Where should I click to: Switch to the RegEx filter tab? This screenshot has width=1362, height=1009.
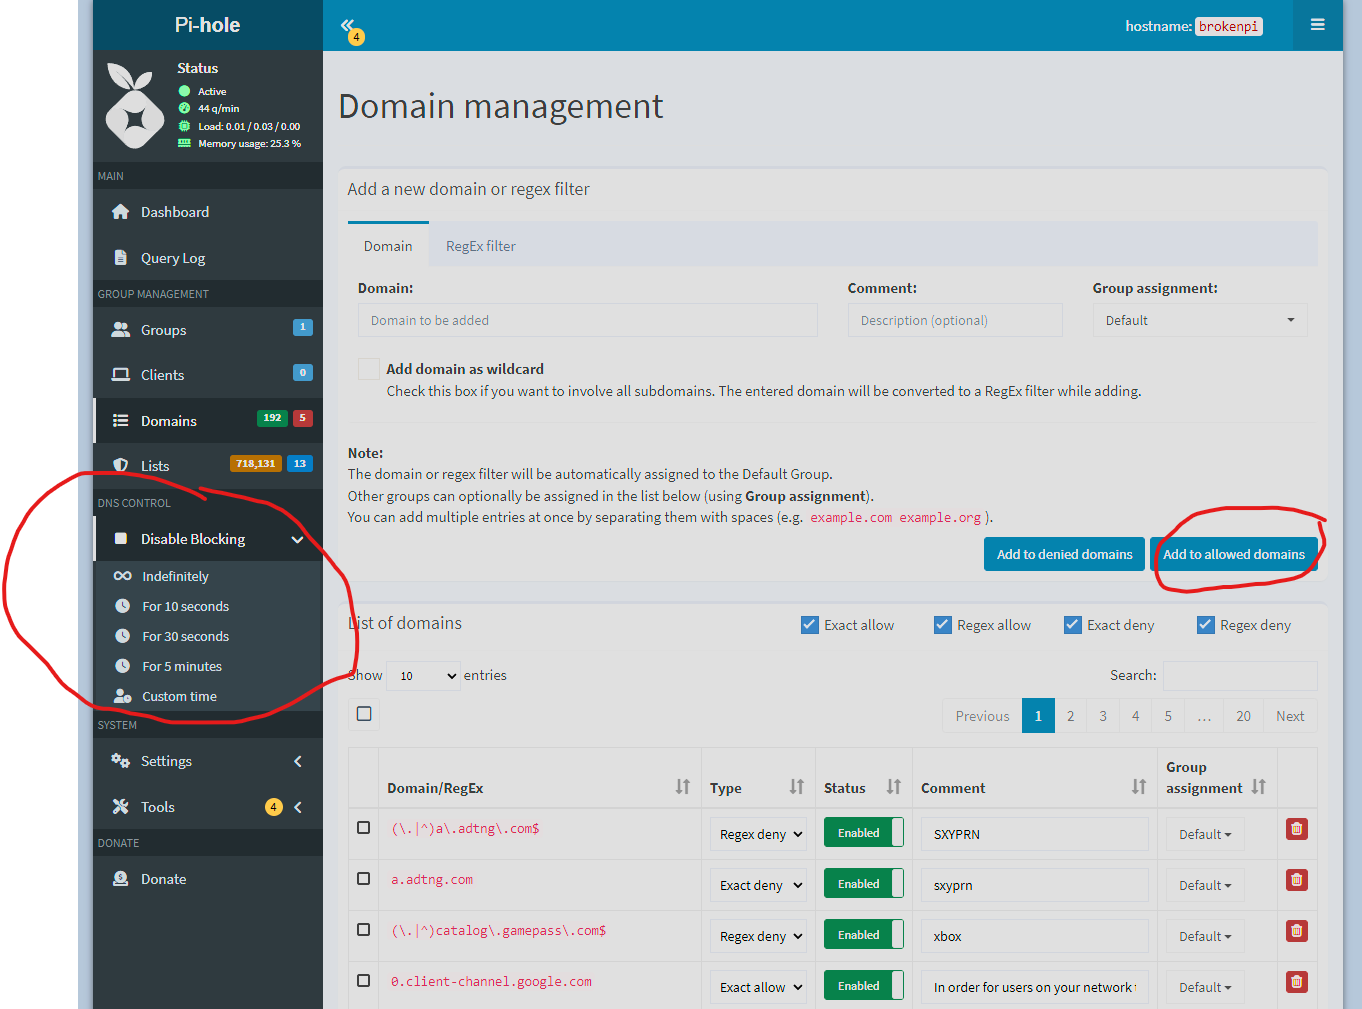[480, 246]
